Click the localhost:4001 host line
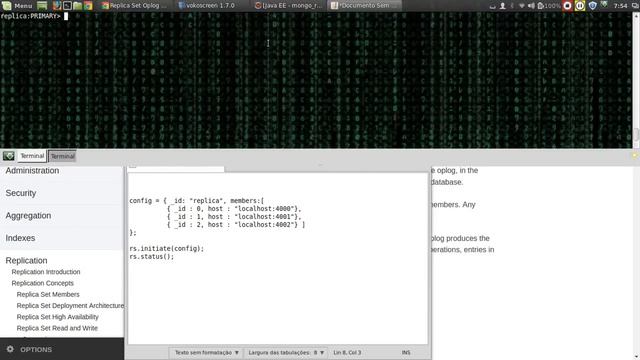This screenshot has width=640, height=360. click(234, 217)
